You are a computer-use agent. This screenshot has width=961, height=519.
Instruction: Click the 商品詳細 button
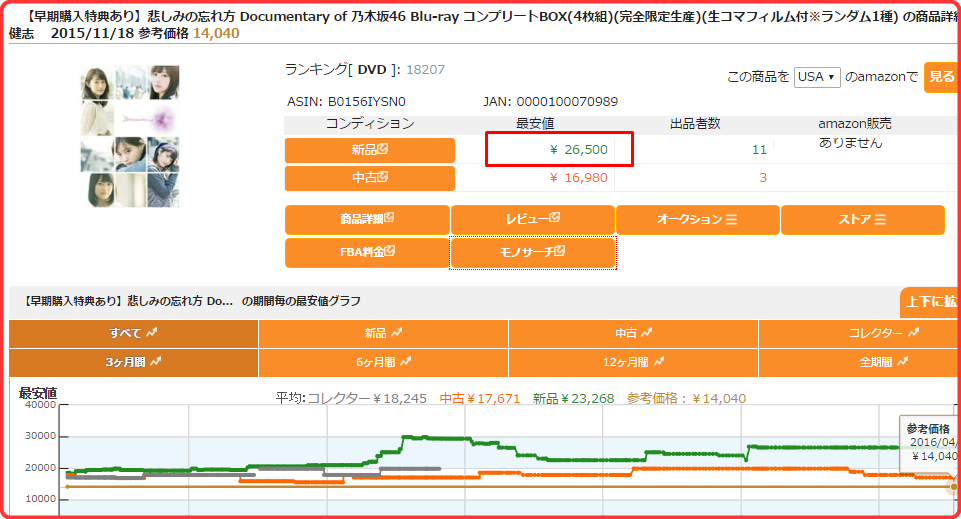pos(367,219)
